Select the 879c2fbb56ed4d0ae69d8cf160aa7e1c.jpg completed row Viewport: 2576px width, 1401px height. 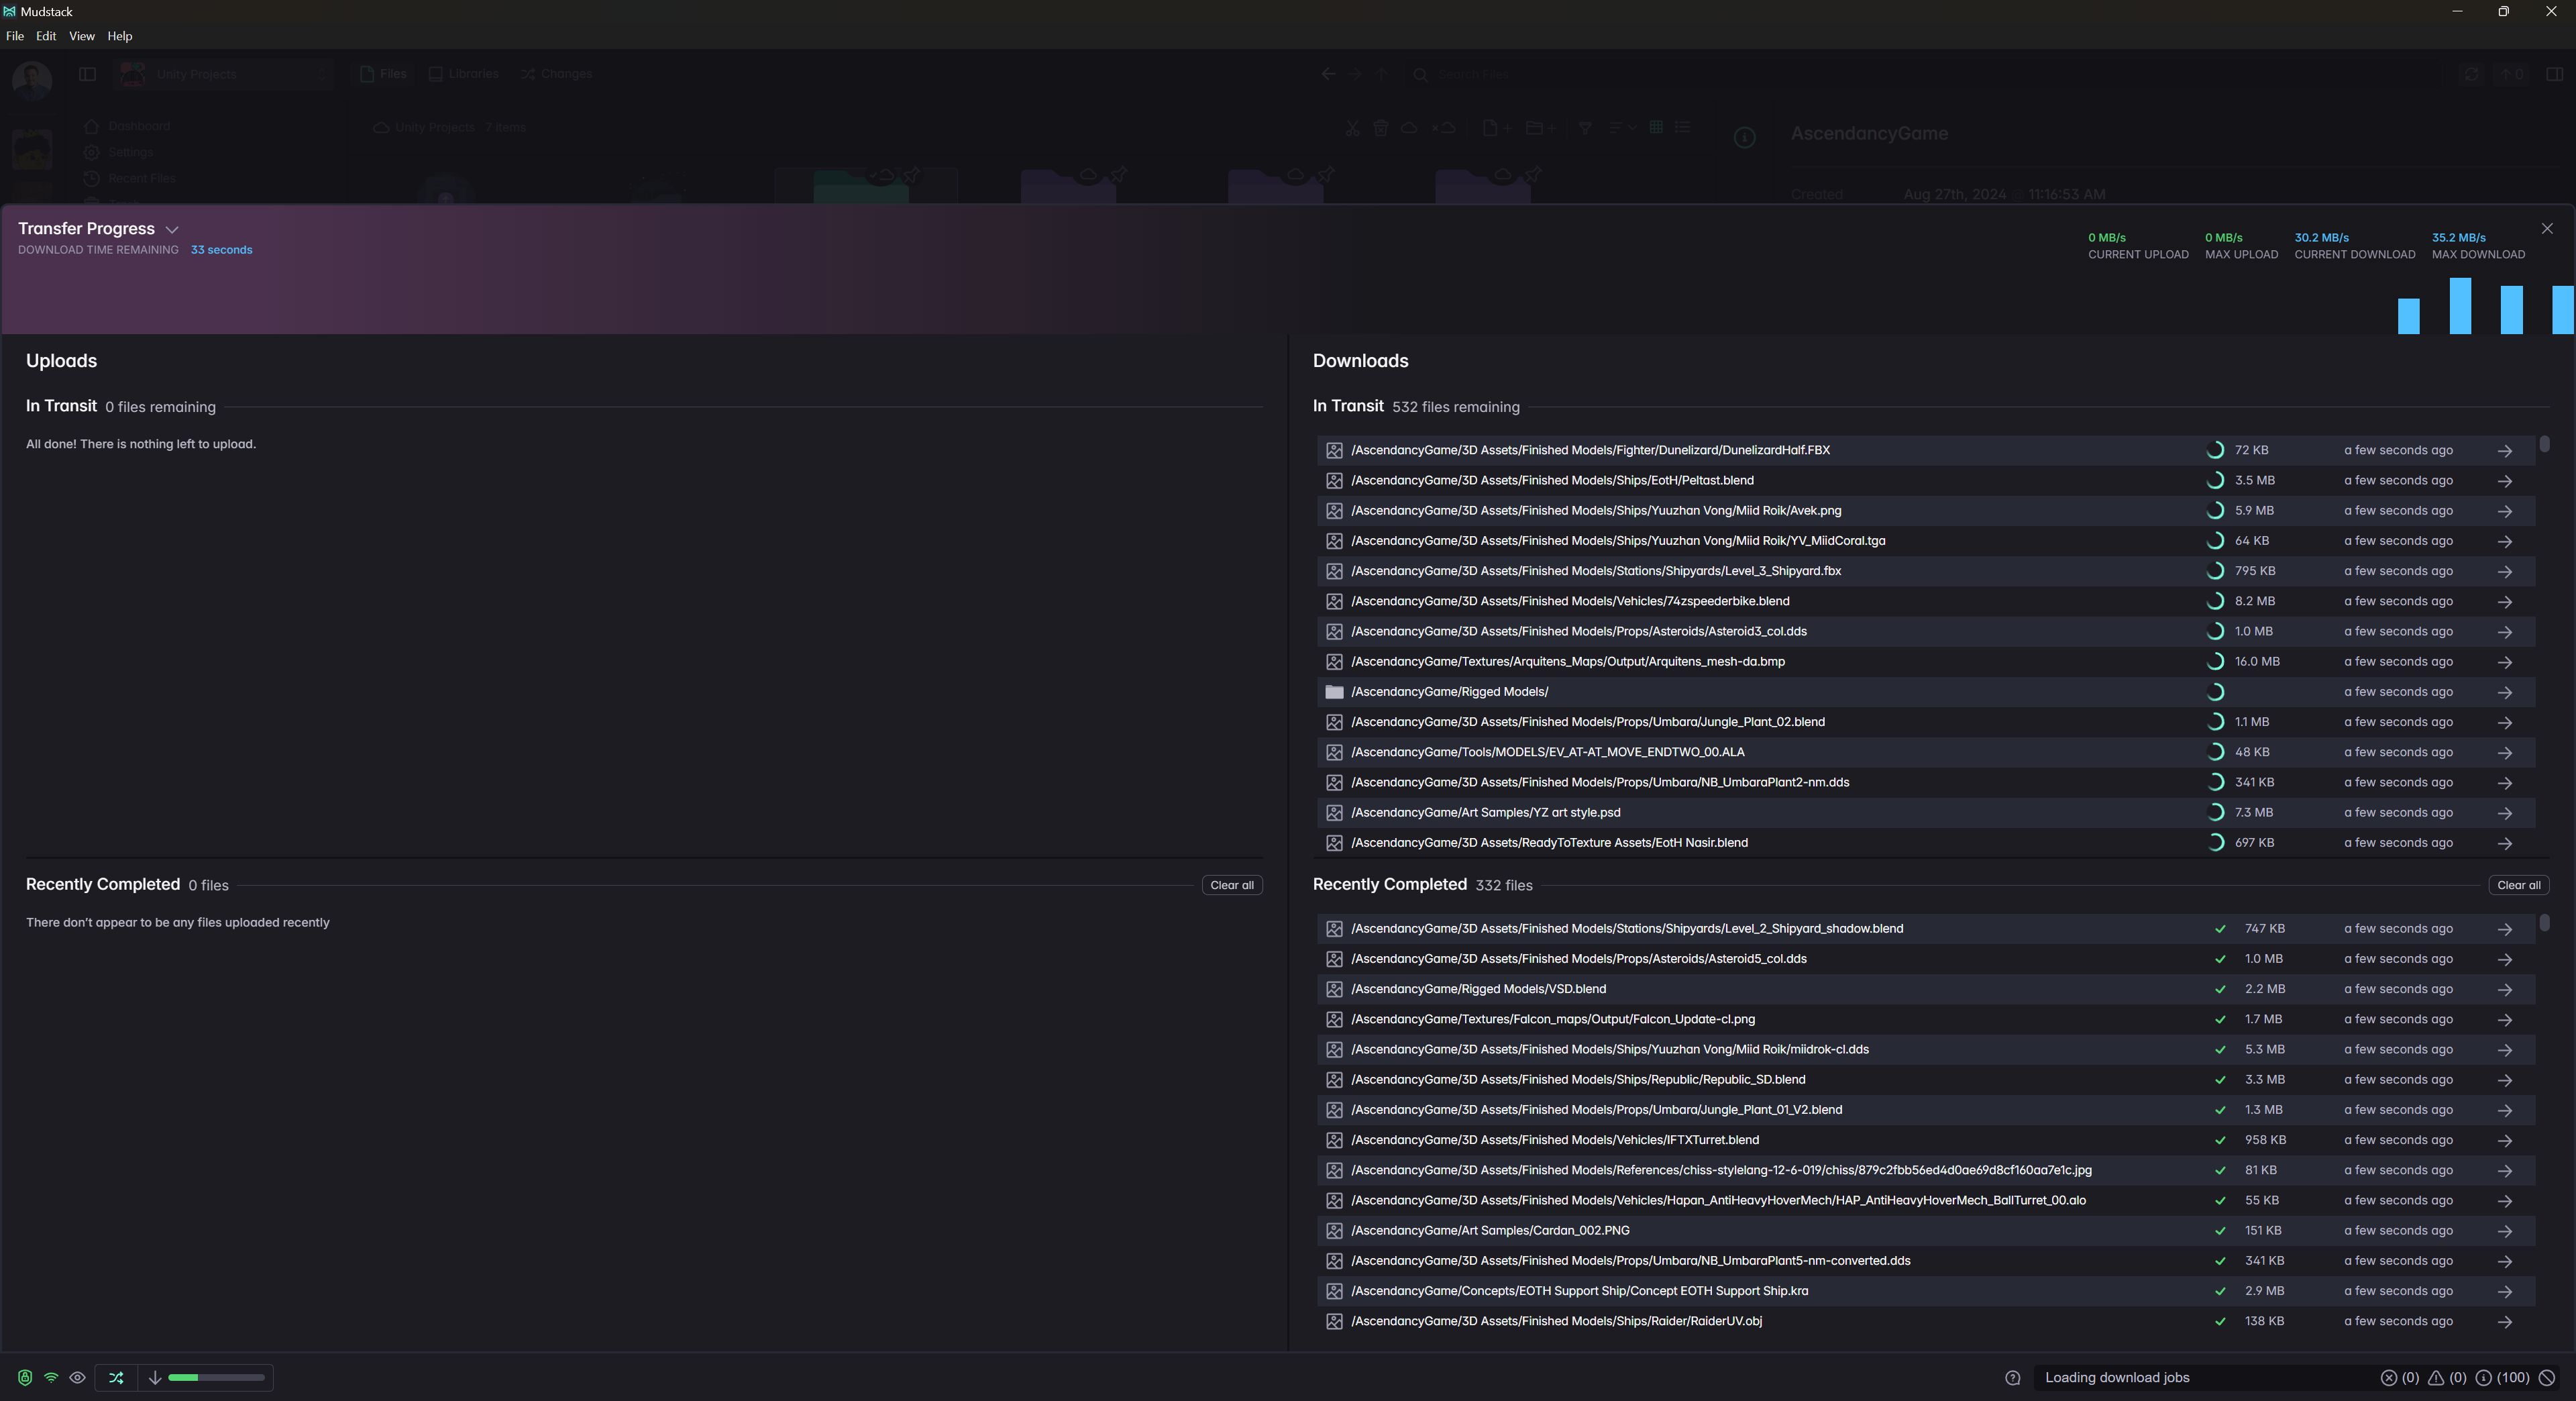1925,1170
